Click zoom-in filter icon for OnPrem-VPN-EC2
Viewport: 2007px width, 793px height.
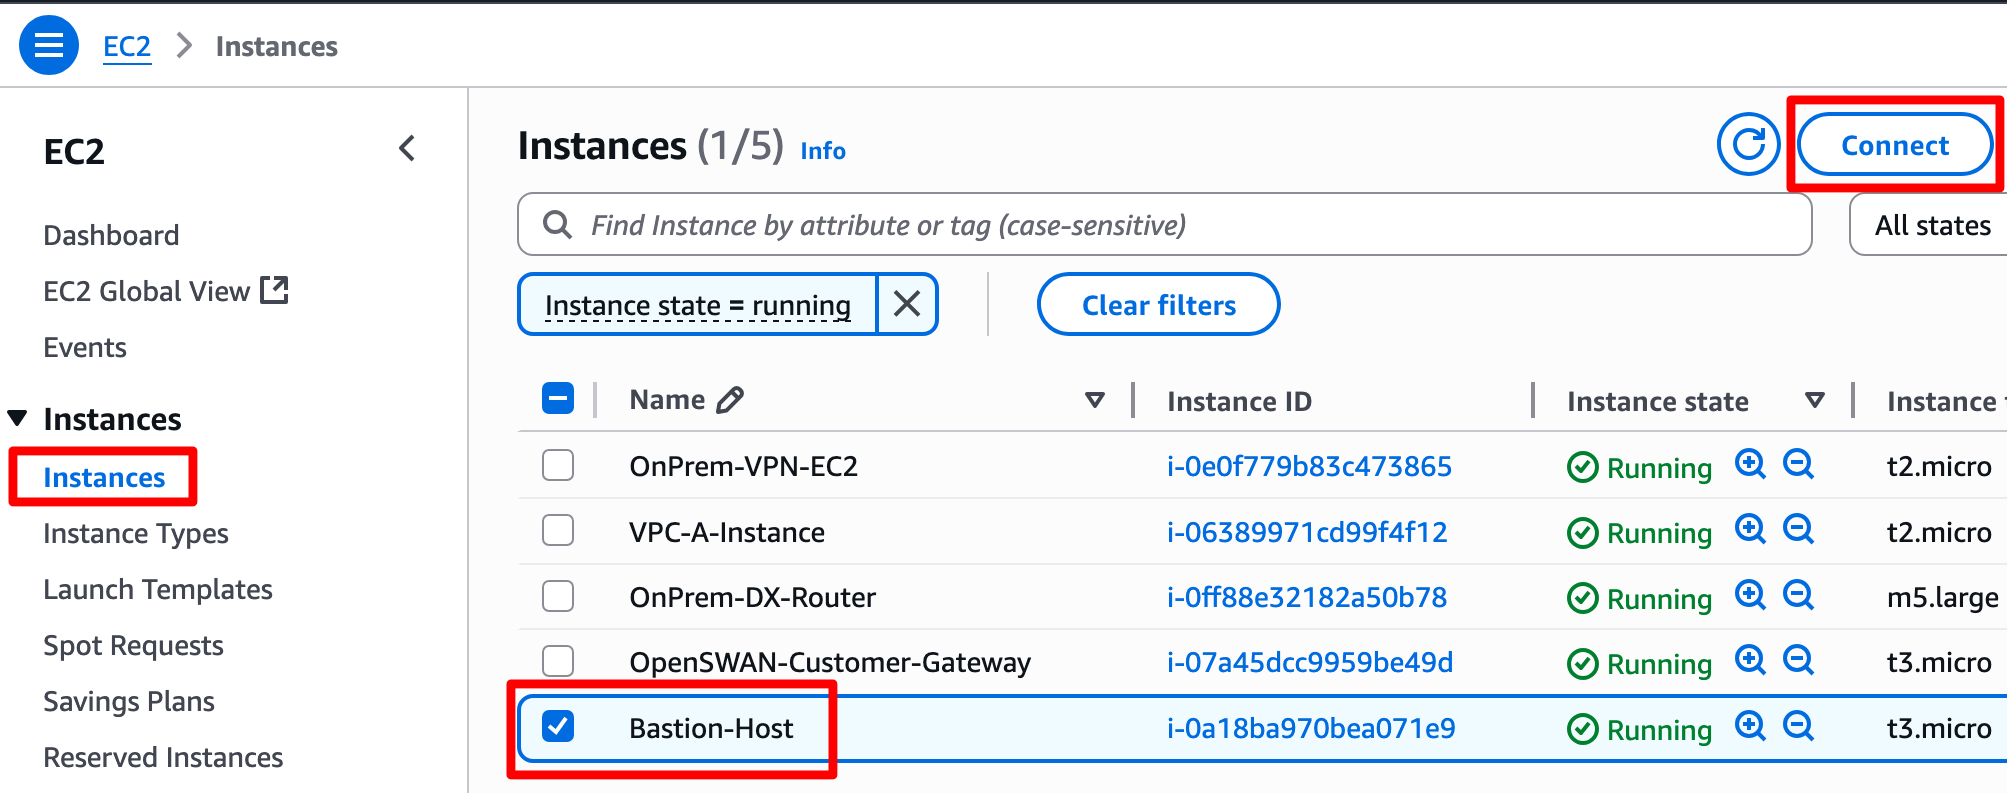click(x=1750, y=464)
